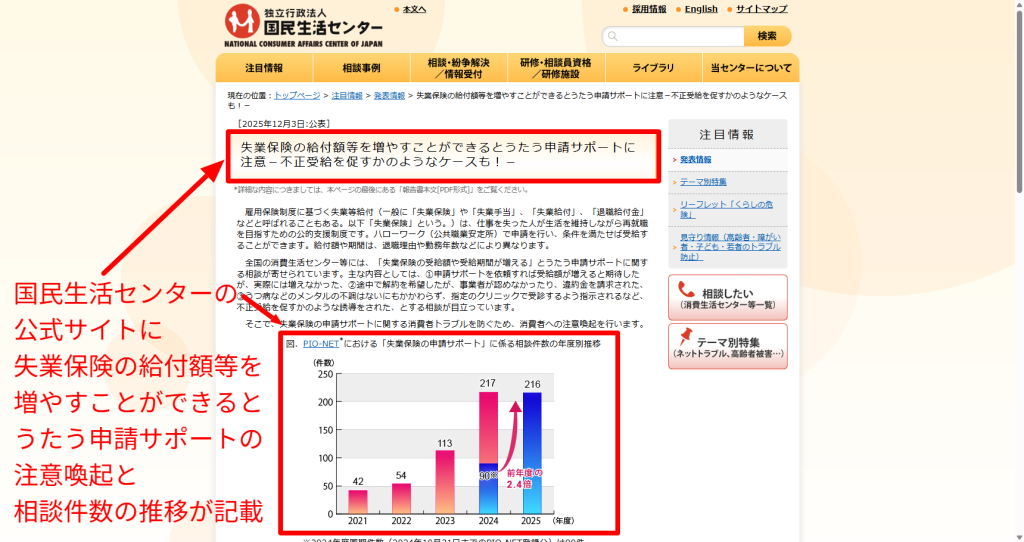Image resolution: width=1024 pixels, height=542 pixels.
Task: Open the 注目情報 navigation tab
Action: pos(264,68)
